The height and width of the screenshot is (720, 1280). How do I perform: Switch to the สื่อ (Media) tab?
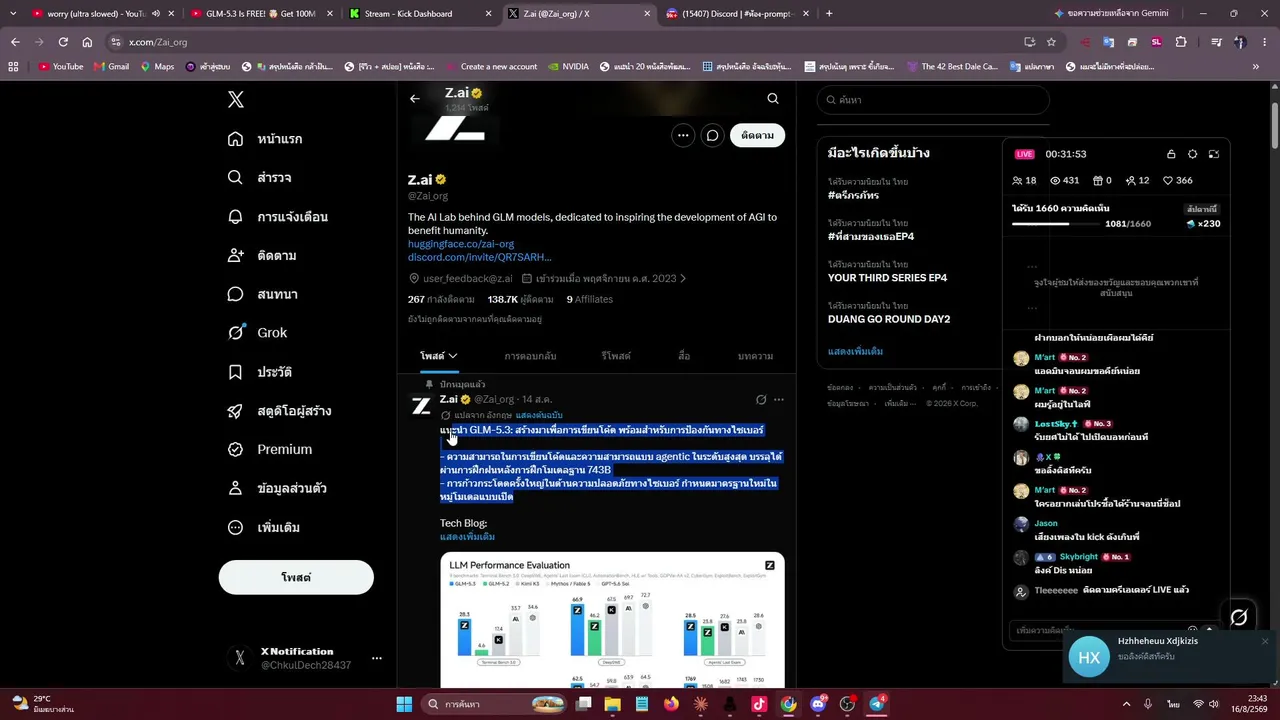(684, 356)
